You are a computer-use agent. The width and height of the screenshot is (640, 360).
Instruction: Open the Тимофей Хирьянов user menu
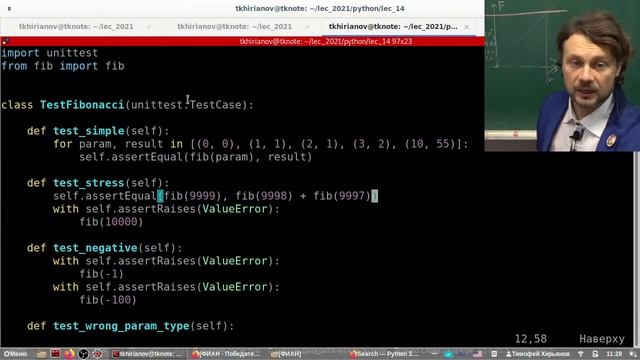pyautogui.click(x=538, y=354)
